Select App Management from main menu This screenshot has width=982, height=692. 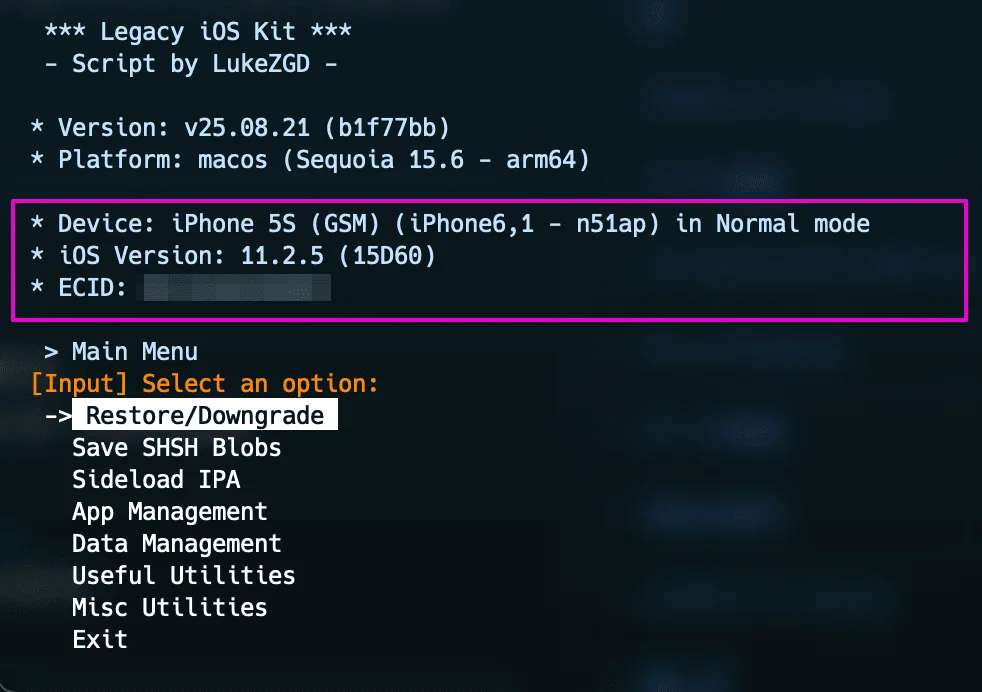tap(170, 512)
